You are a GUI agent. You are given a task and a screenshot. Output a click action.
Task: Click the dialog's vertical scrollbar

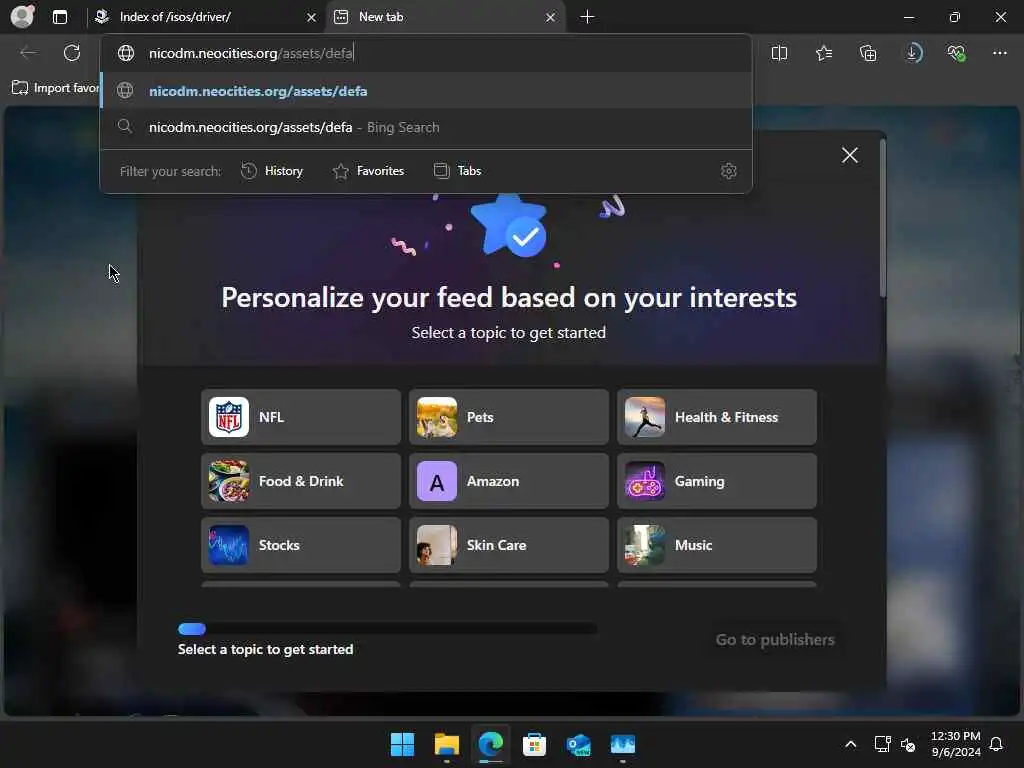click(x=883, y=218)
